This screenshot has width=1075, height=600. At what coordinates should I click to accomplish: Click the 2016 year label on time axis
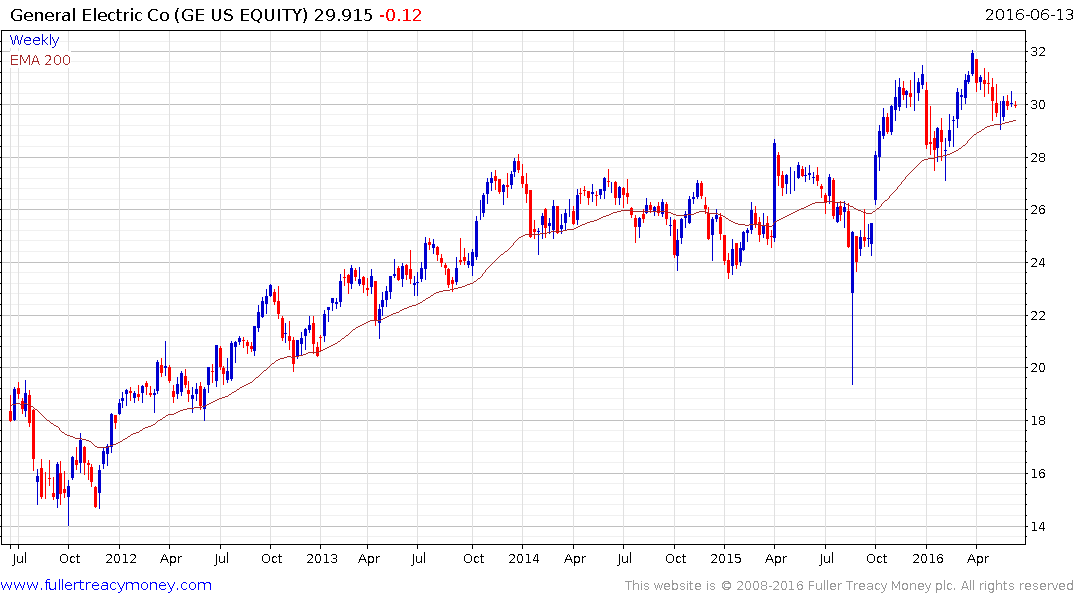pyautogui.click(x=928, y=558)
